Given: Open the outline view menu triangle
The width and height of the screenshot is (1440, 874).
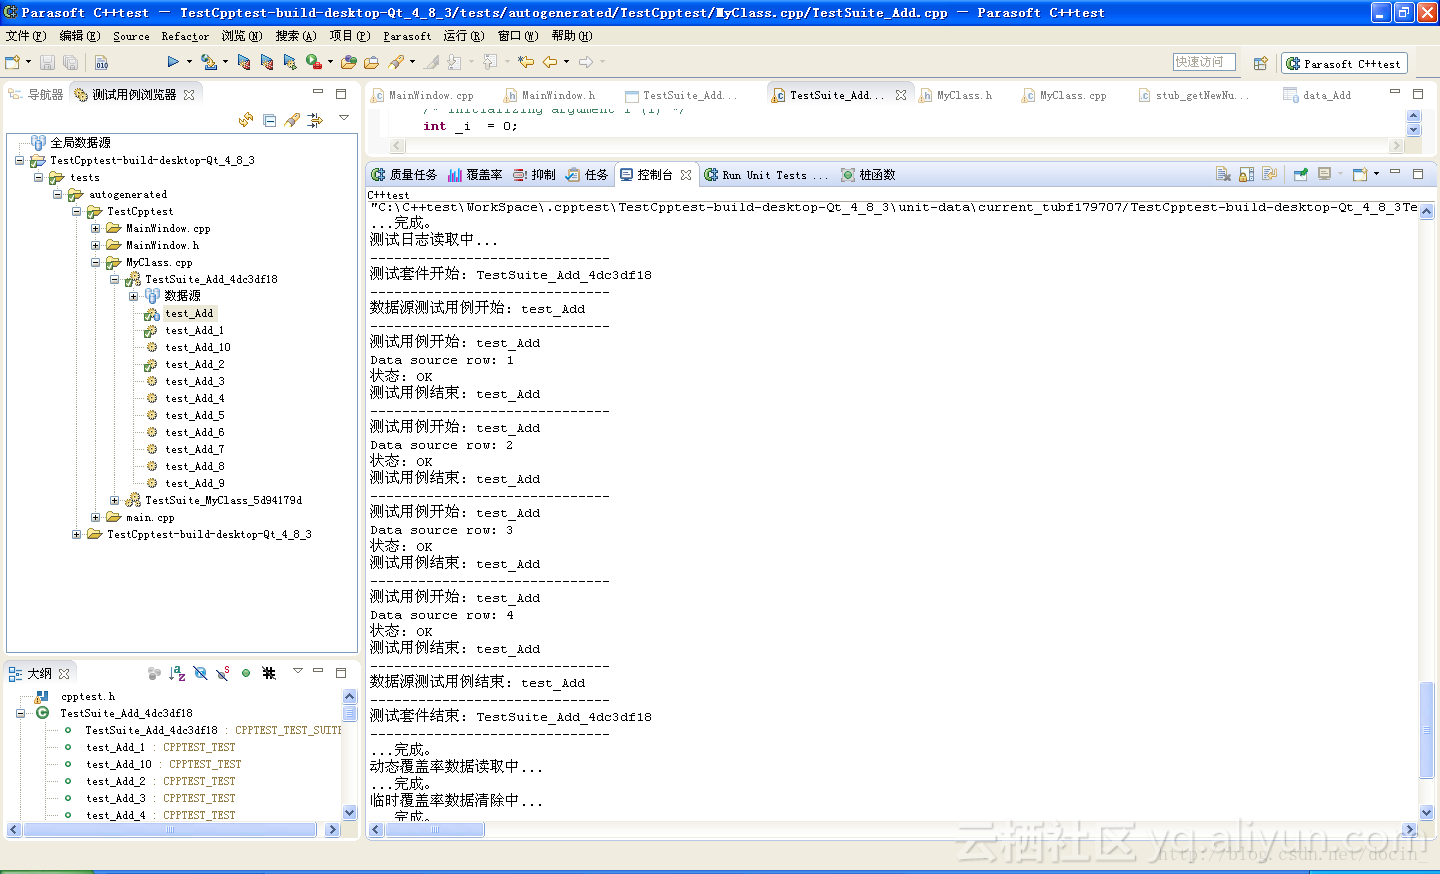Looking at the screenshot, I should [x=298, y=671].
